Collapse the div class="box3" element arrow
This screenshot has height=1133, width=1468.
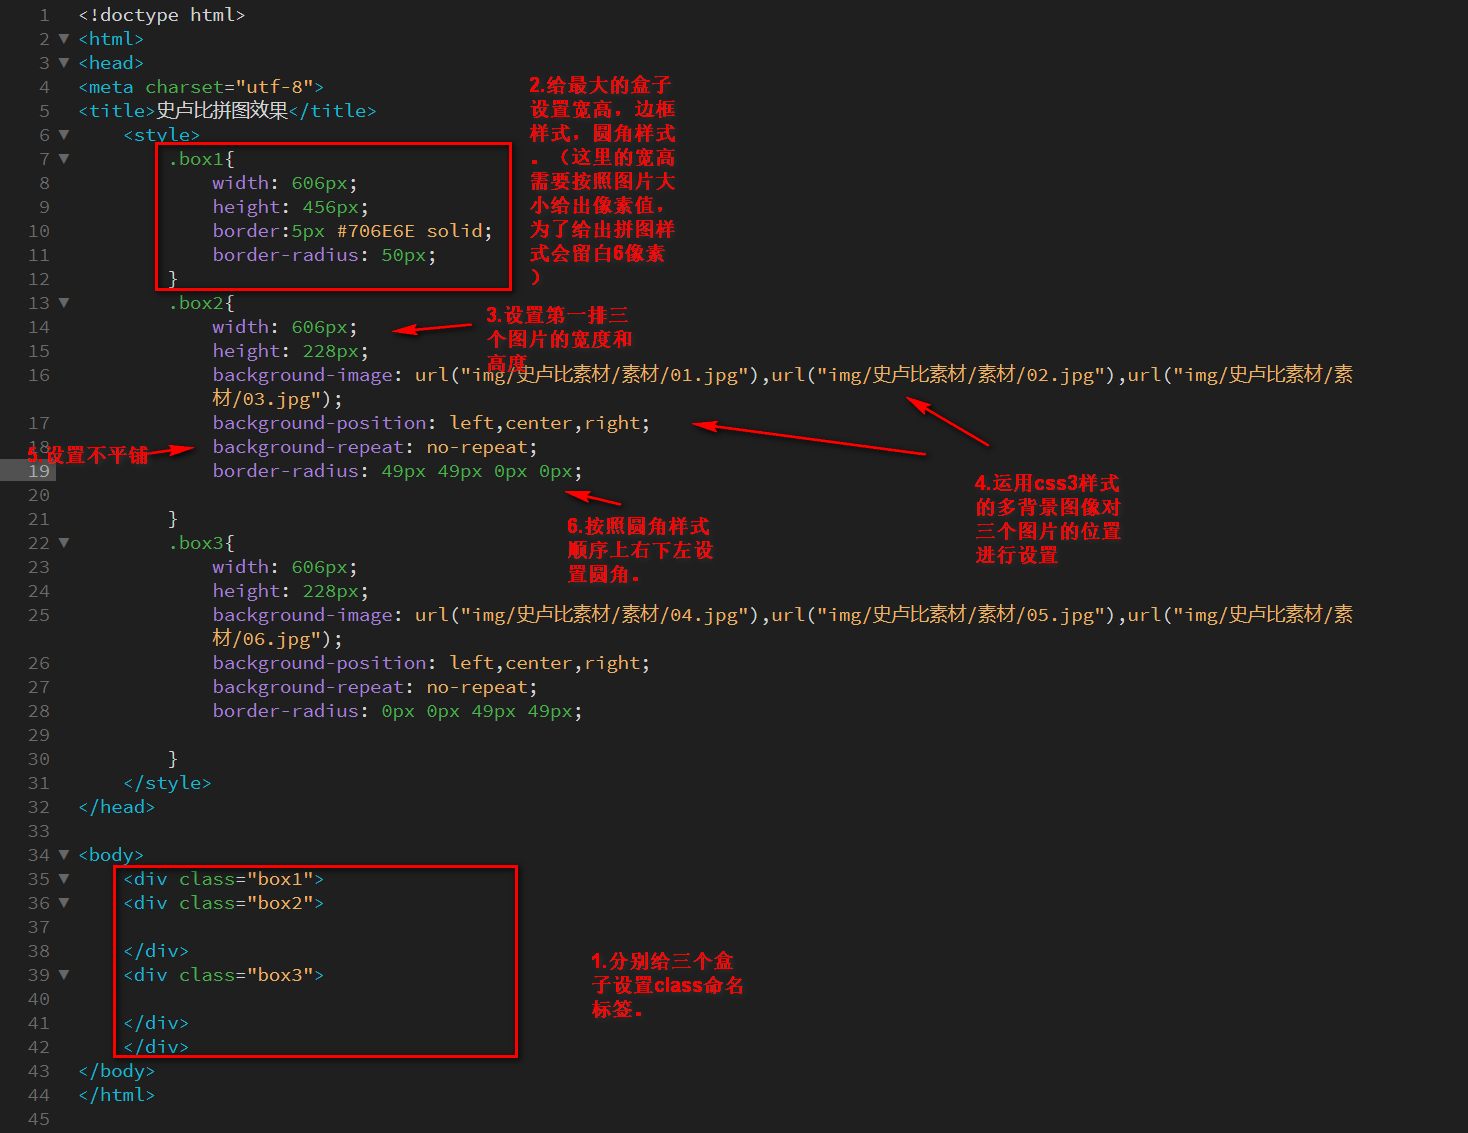coord(64,975)
